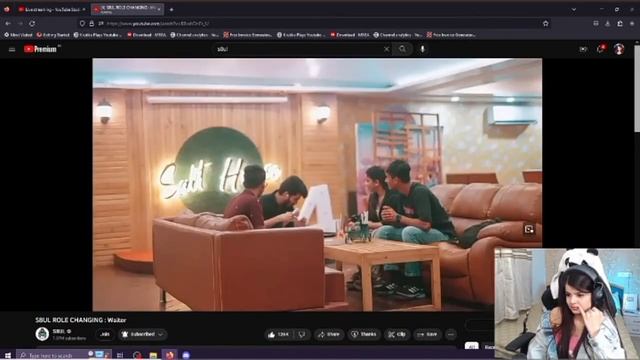
Task: Open a new browser tab
Action: pyautogui.click(x=171, y=9)
